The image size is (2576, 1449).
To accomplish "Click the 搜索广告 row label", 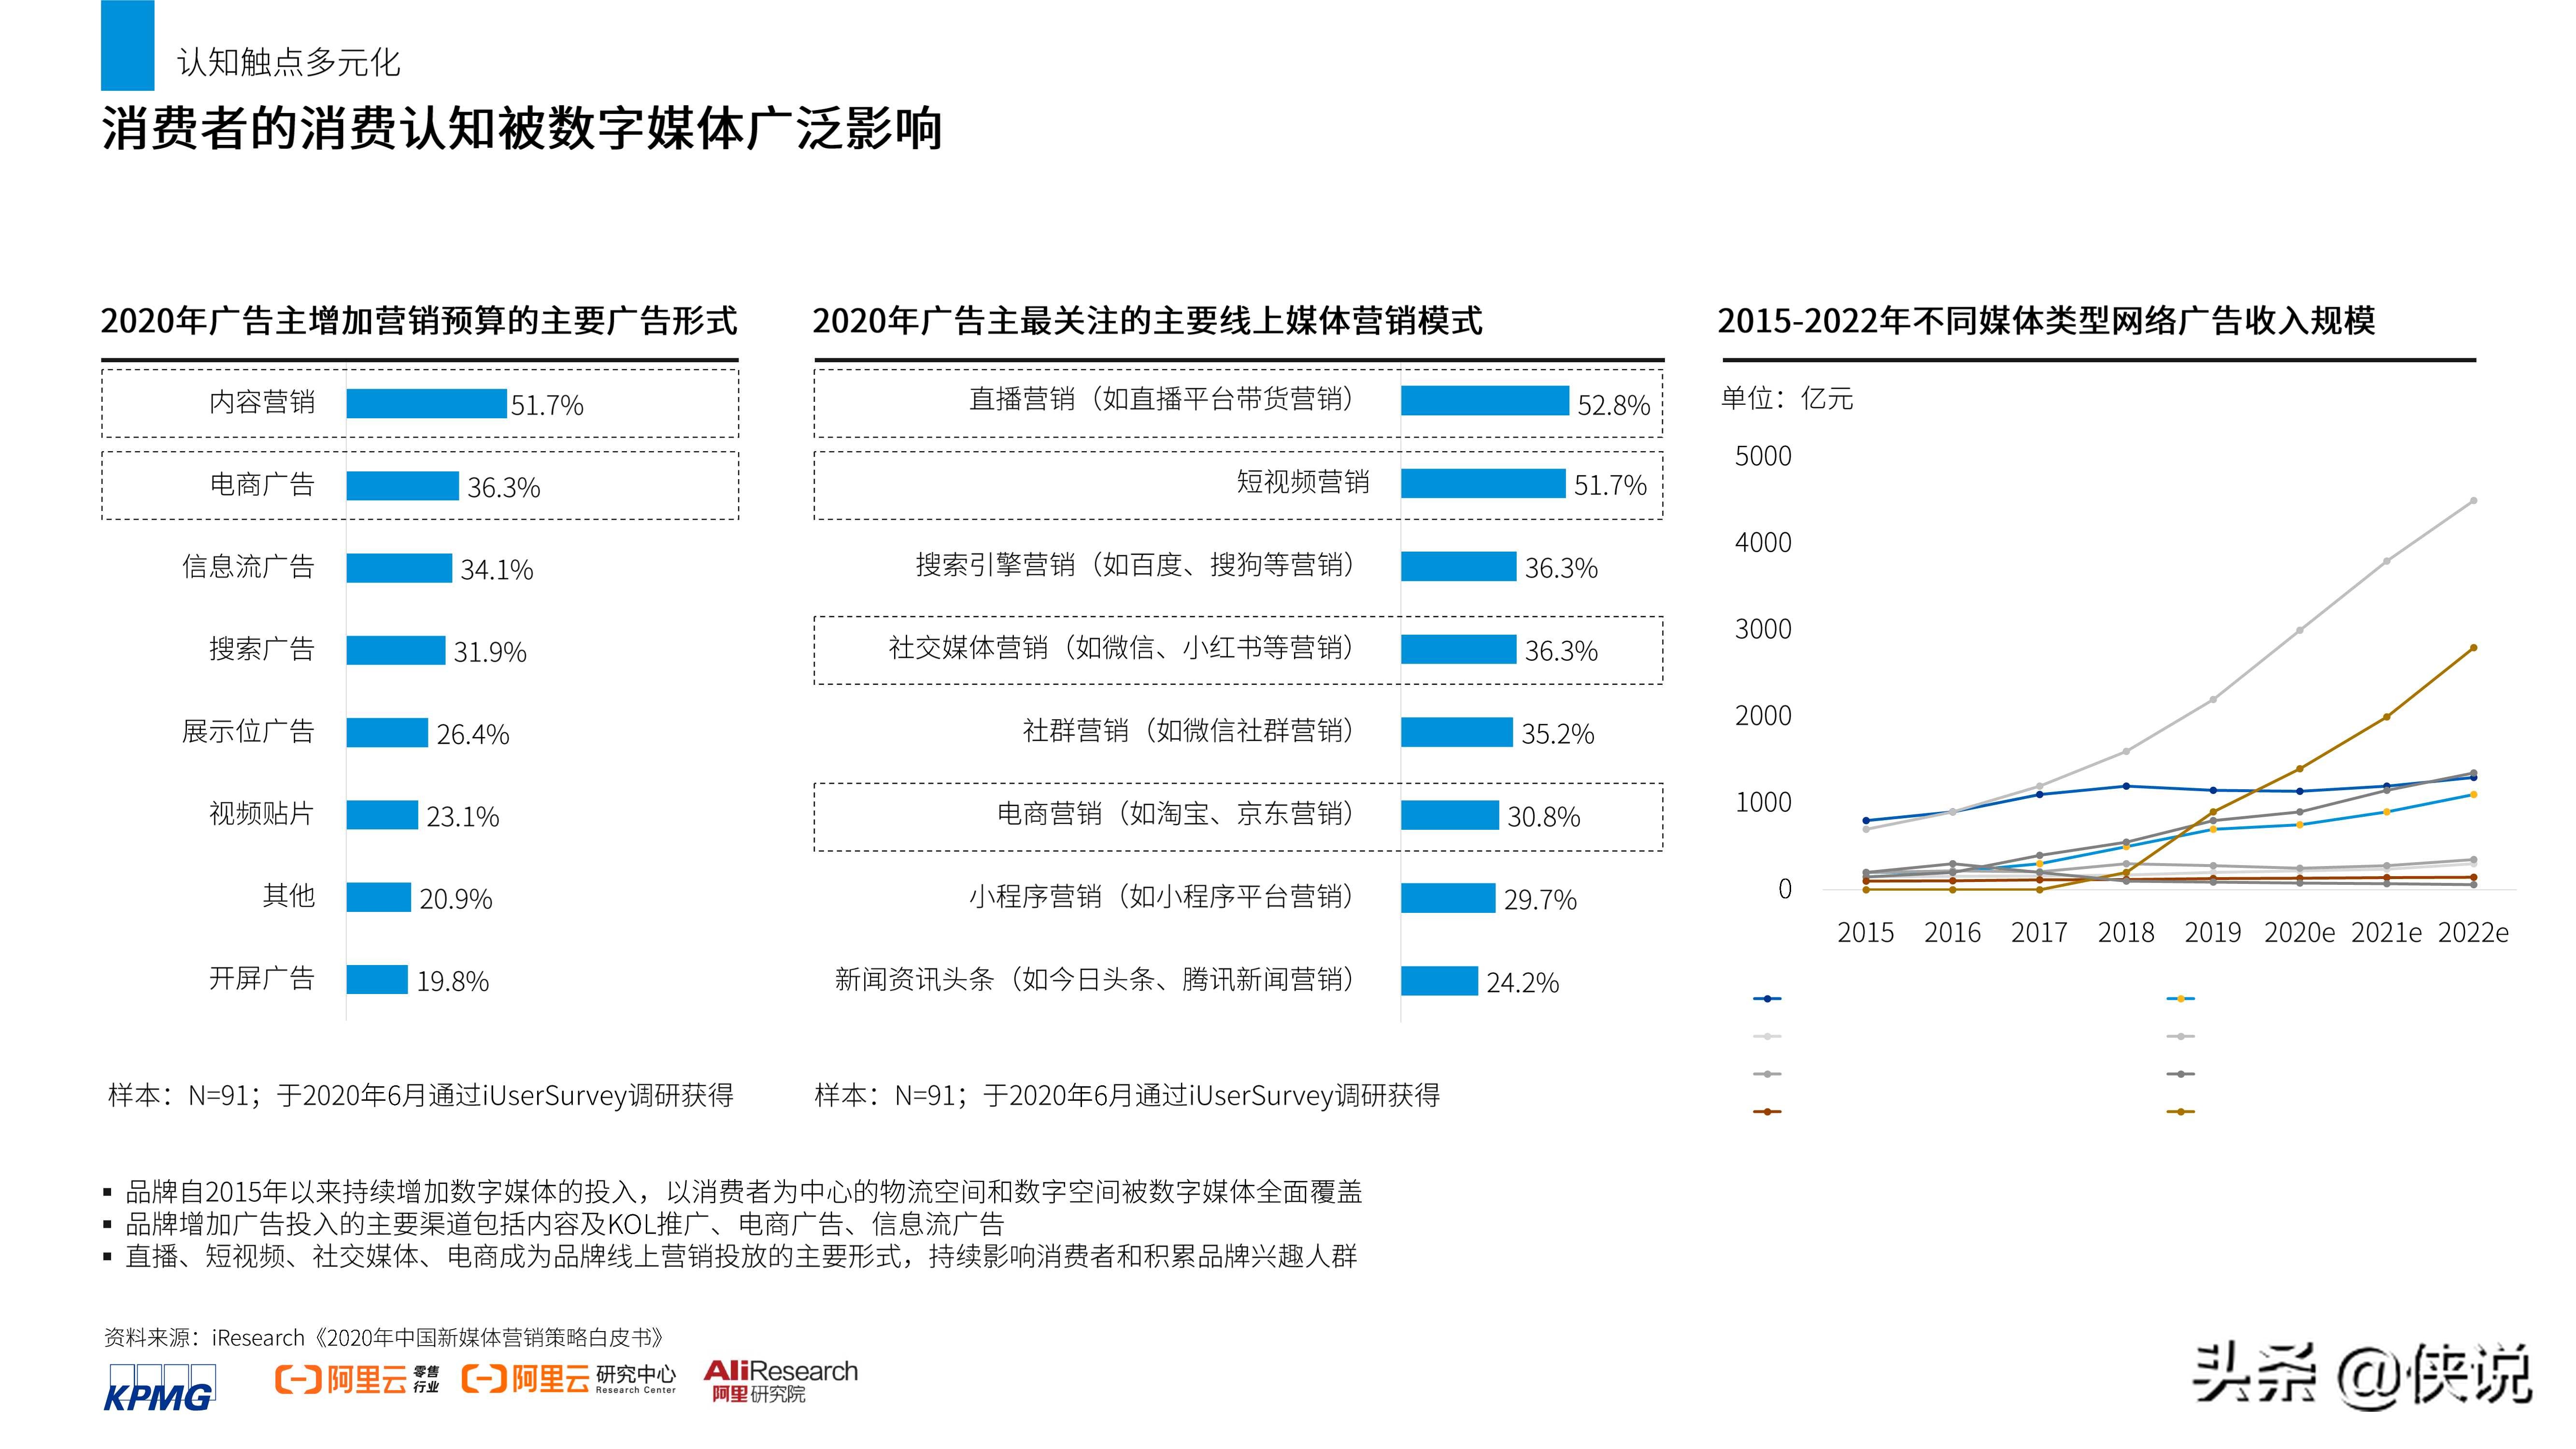I will click(262, 649).
